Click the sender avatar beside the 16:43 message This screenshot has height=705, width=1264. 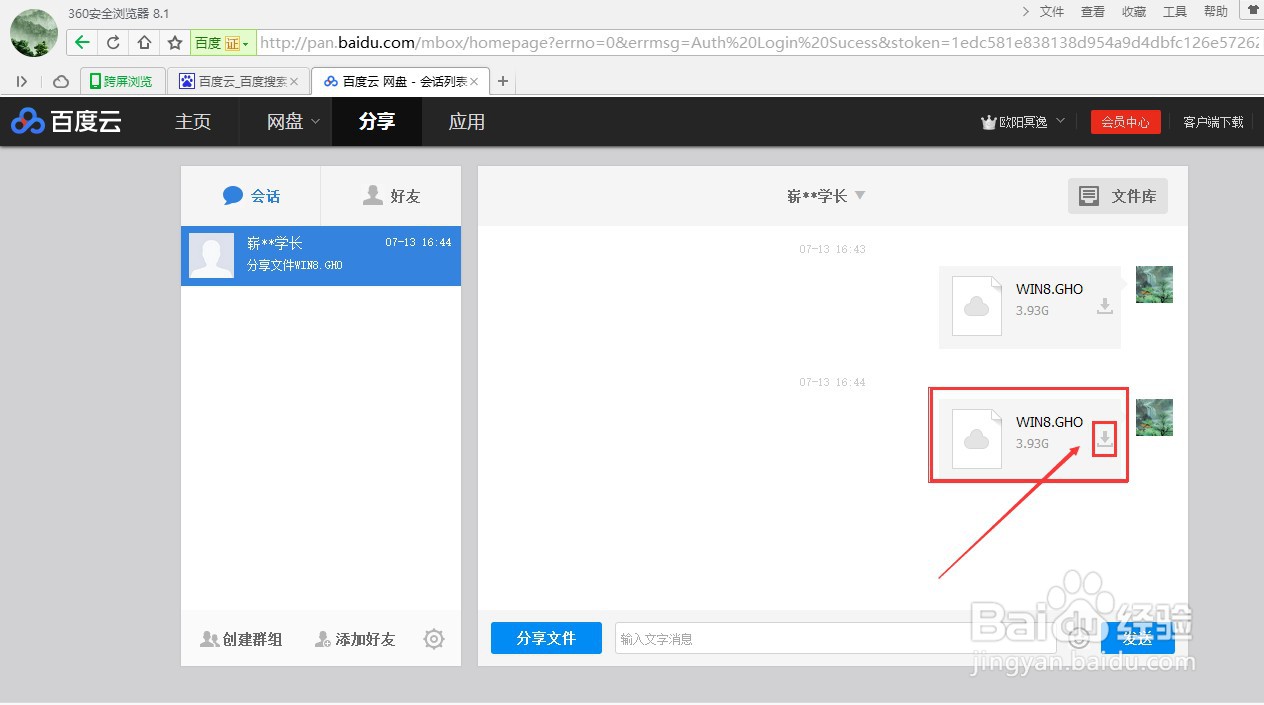click(x=1154, y=285)
